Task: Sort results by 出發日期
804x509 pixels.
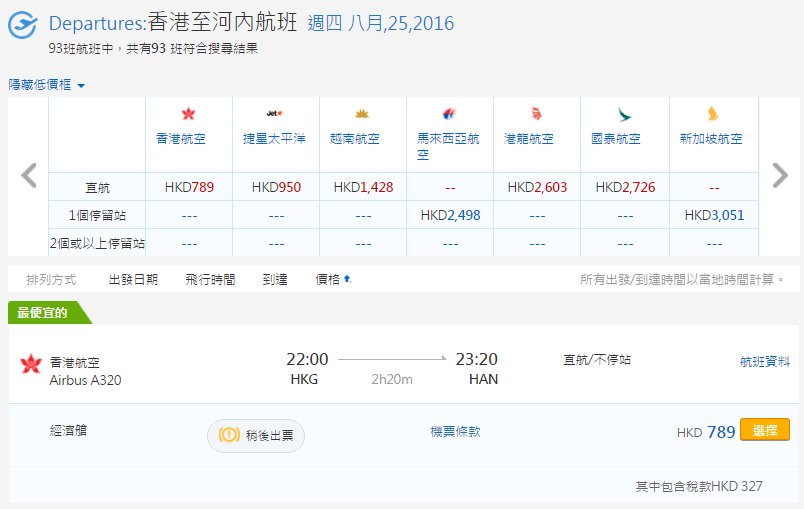Action: click(133, 279)
